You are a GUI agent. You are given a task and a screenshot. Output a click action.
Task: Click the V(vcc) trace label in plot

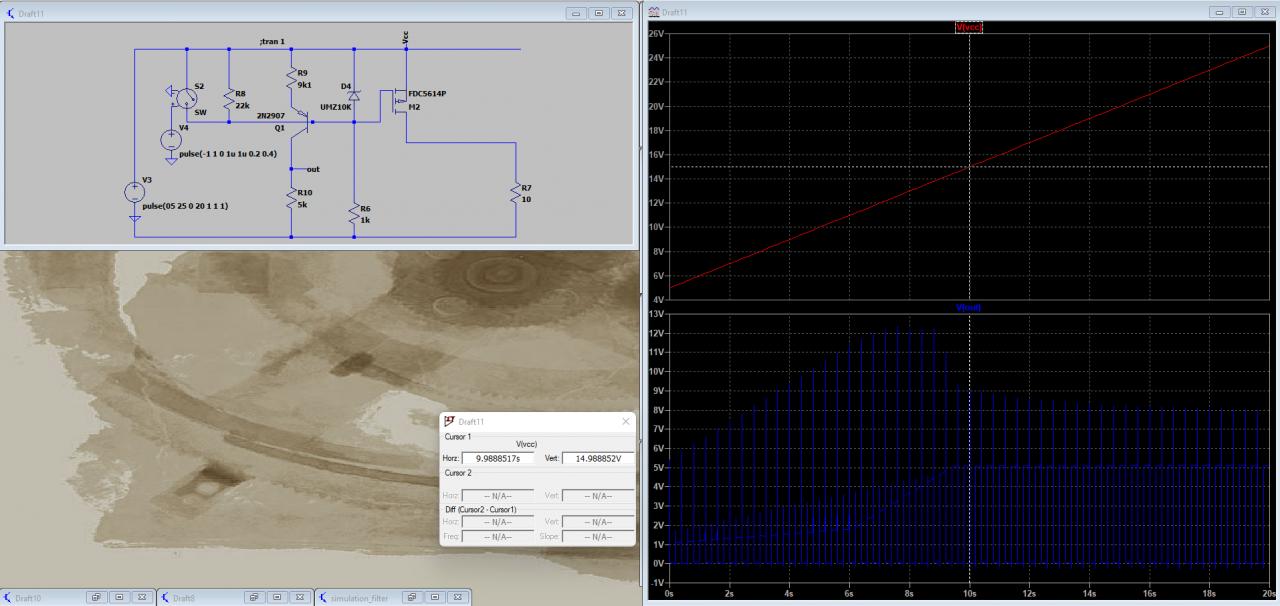pyautogui.click(x=969, y=27)
